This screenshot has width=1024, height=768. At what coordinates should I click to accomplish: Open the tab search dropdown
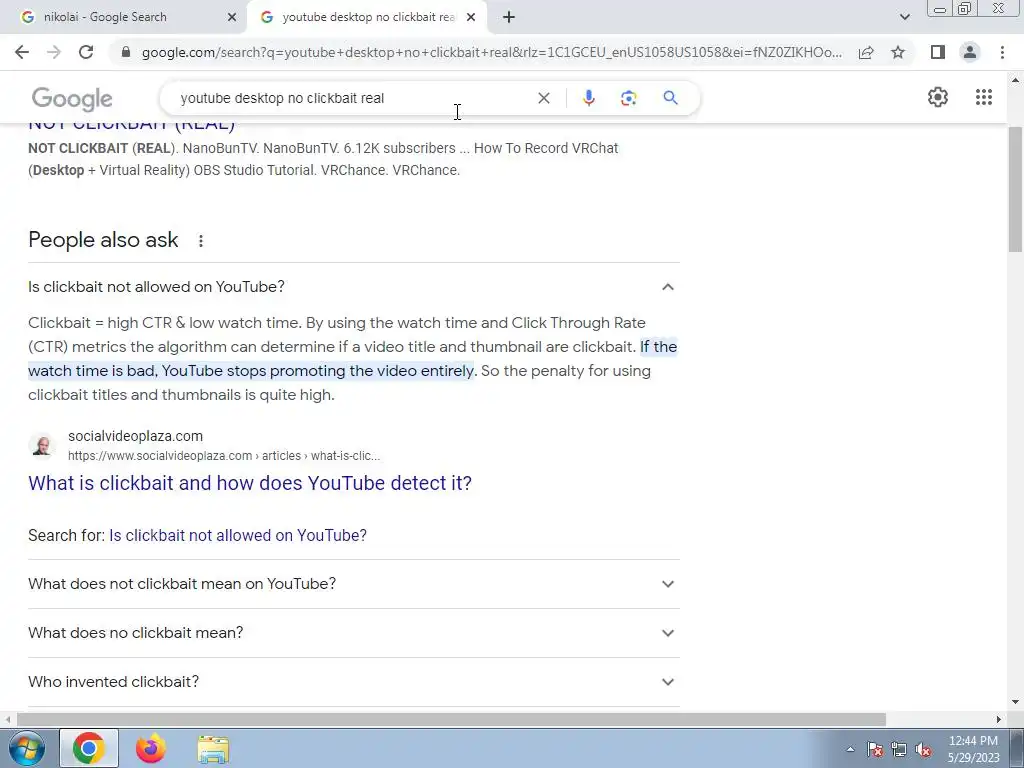(x=904, y=17)
